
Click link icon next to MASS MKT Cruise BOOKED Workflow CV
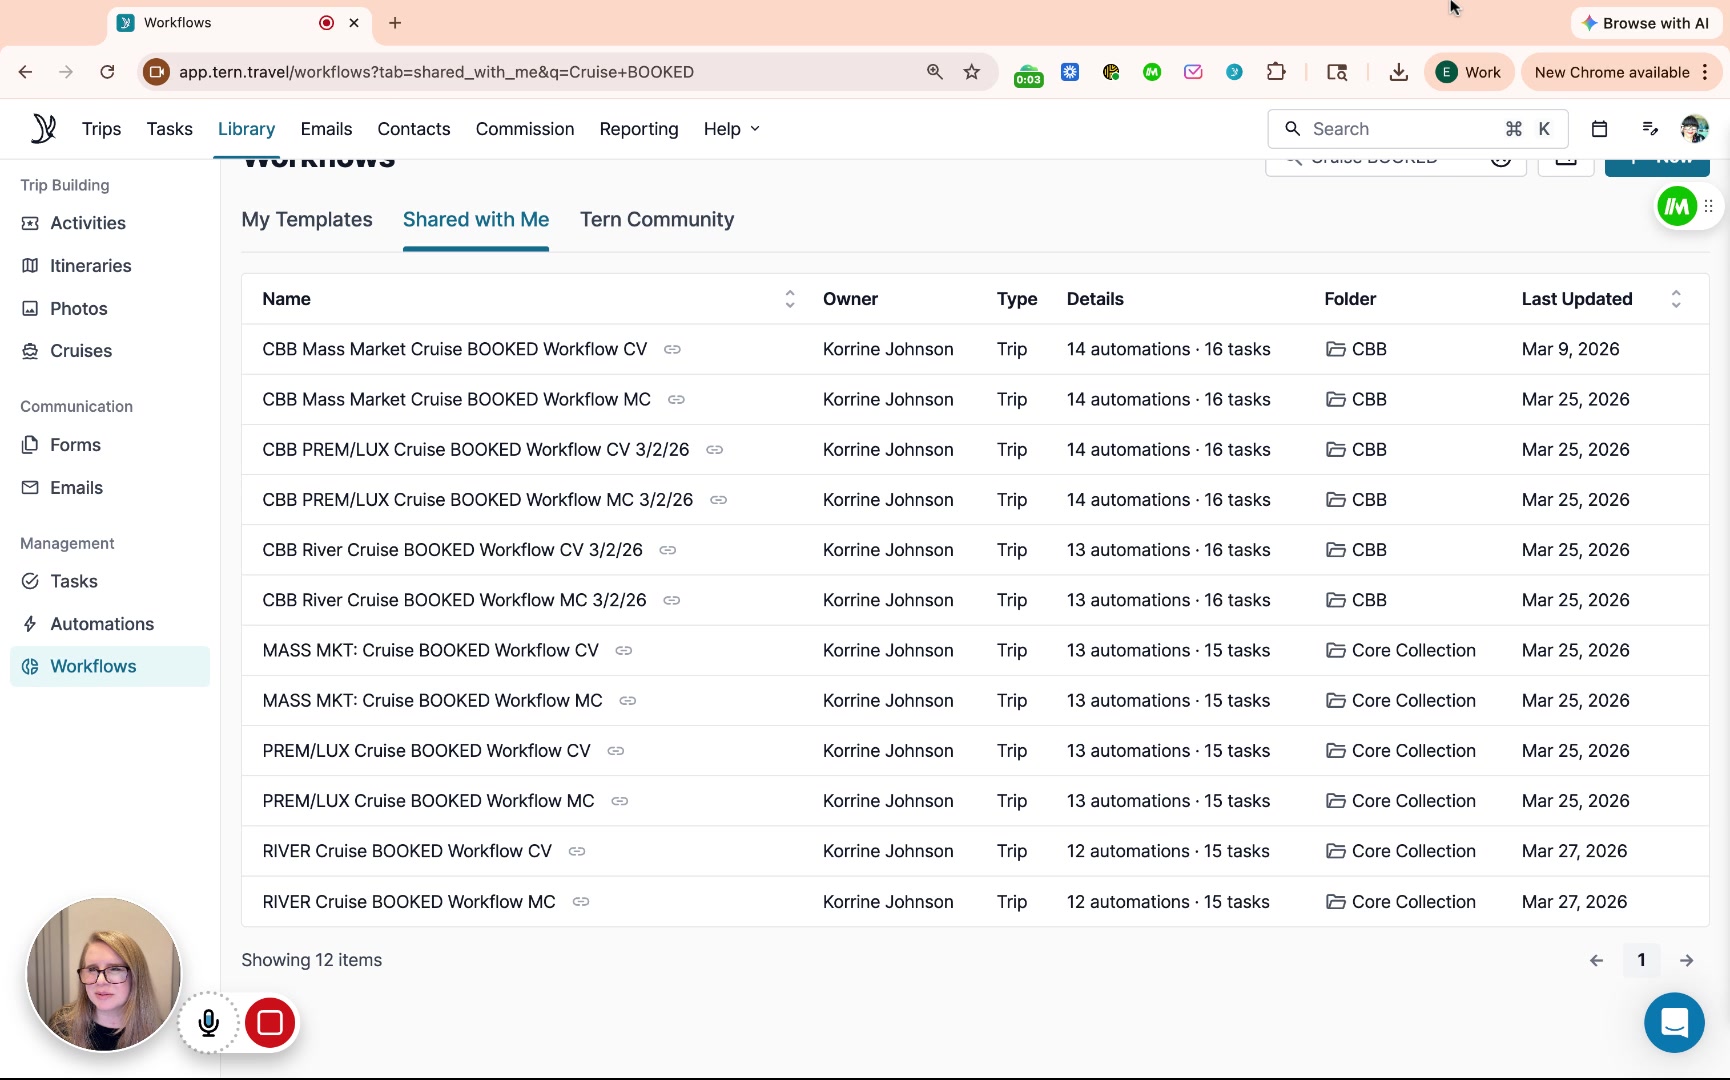pos(624,651)
